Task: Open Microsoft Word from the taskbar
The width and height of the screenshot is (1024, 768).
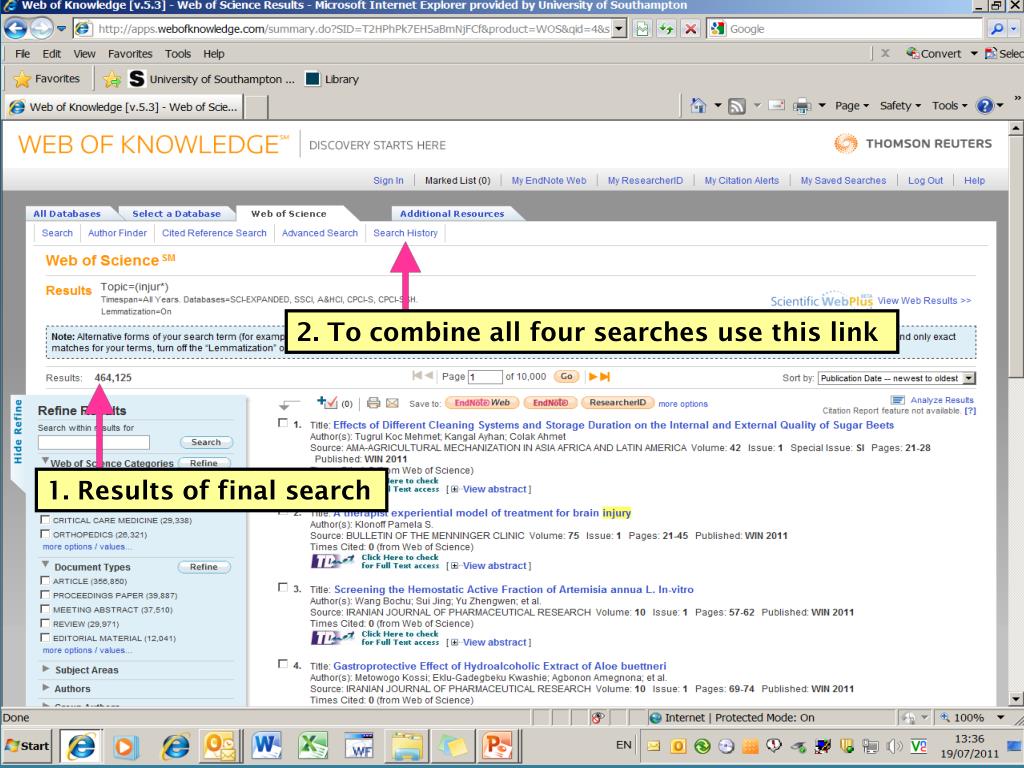Action: [x=267, y=746]
